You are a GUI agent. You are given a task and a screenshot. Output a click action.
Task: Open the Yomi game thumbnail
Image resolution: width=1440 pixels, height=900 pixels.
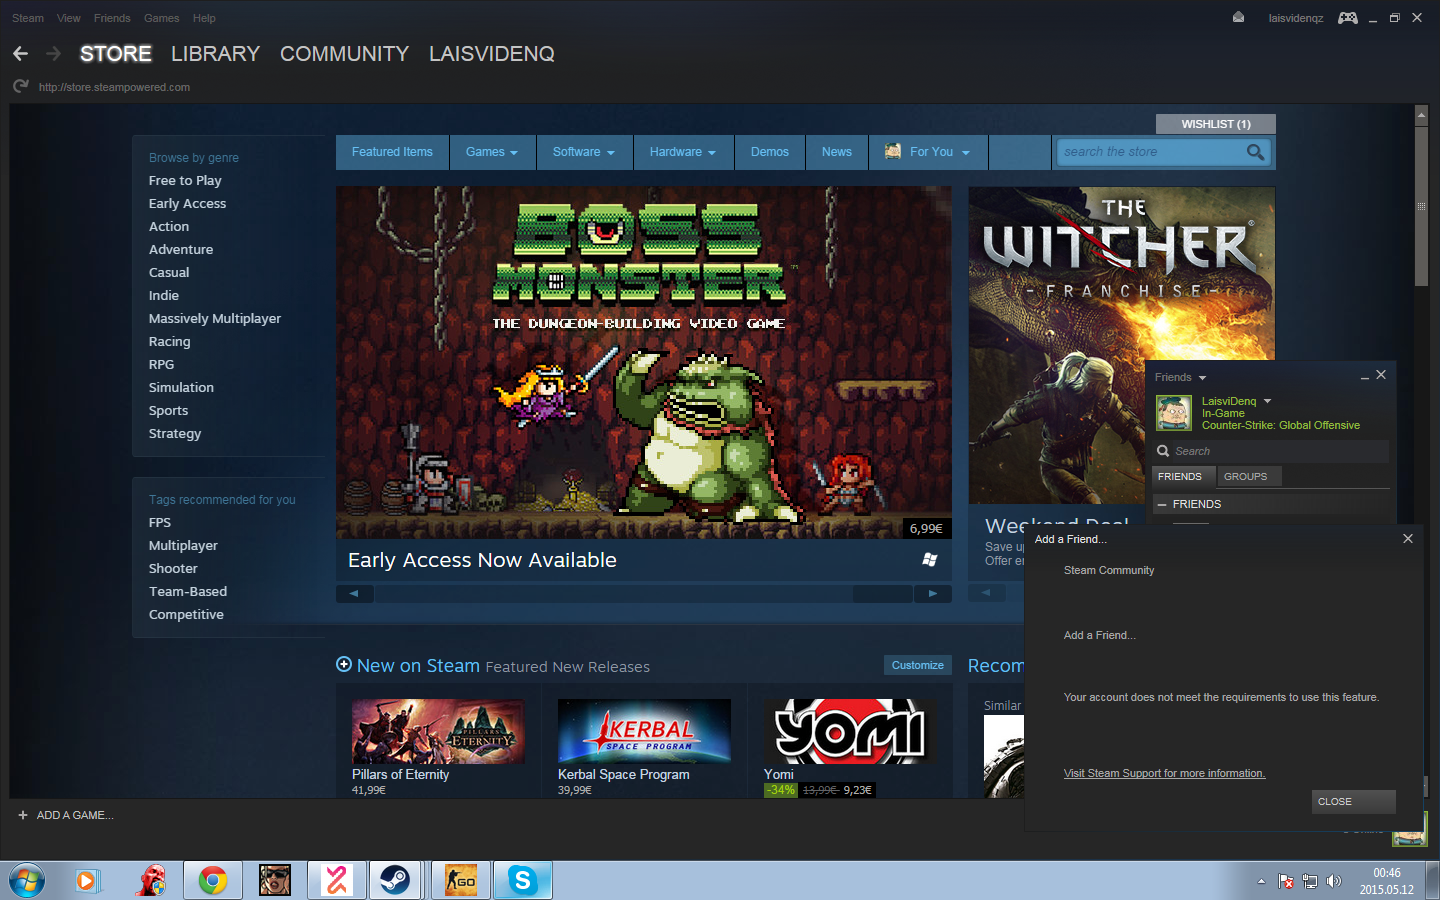[850, 731]
